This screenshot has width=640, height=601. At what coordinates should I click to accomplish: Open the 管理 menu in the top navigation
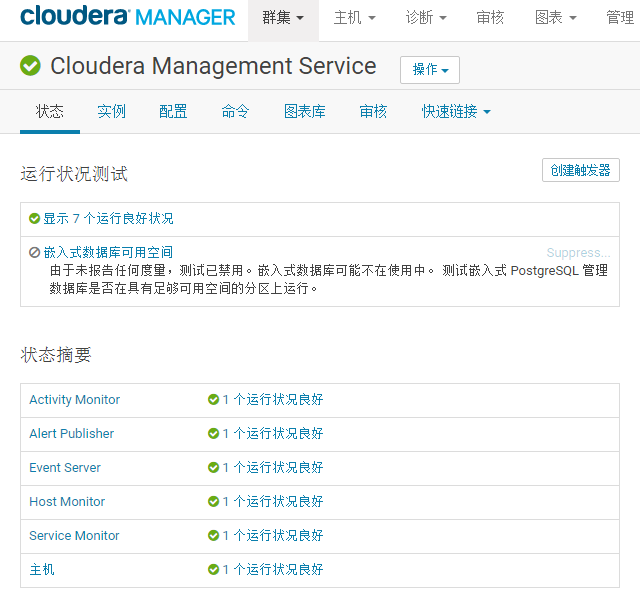620,18
